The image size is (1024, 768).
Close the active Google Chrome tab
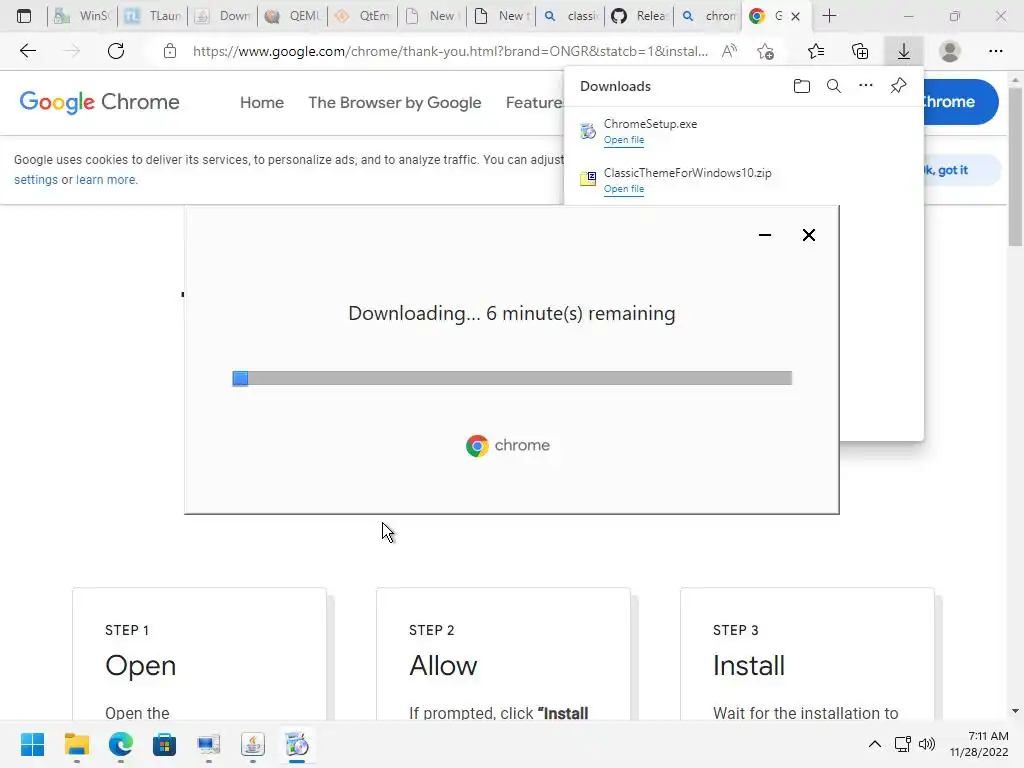point(795,17)
